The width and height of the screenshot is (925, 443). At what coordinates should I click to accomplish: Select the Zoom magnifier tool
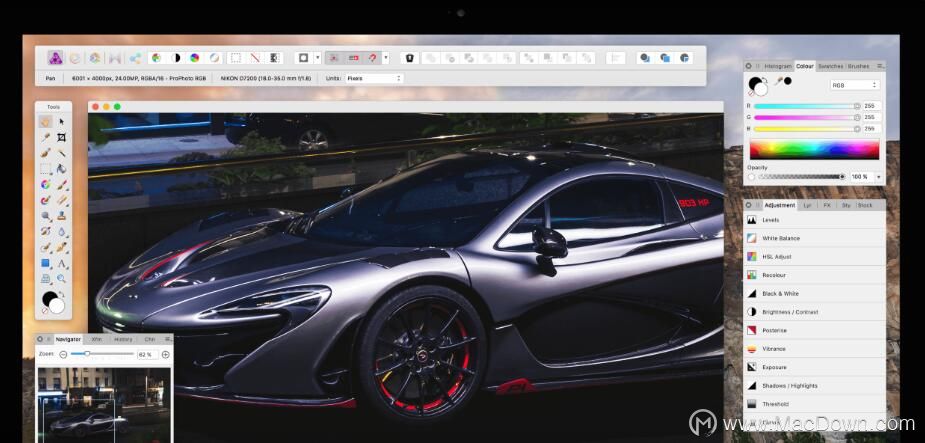click(61, 278)
